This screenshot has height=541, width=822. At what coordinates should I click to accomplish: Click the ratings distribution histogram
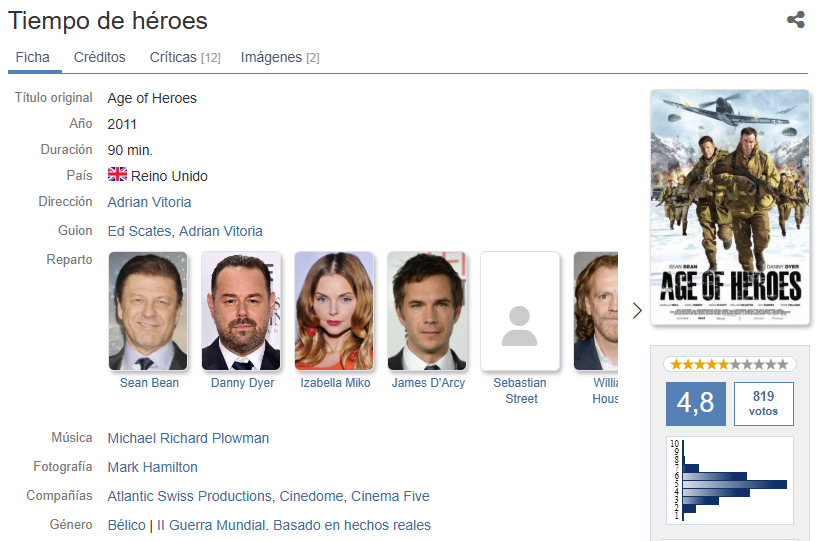[730, 480]
